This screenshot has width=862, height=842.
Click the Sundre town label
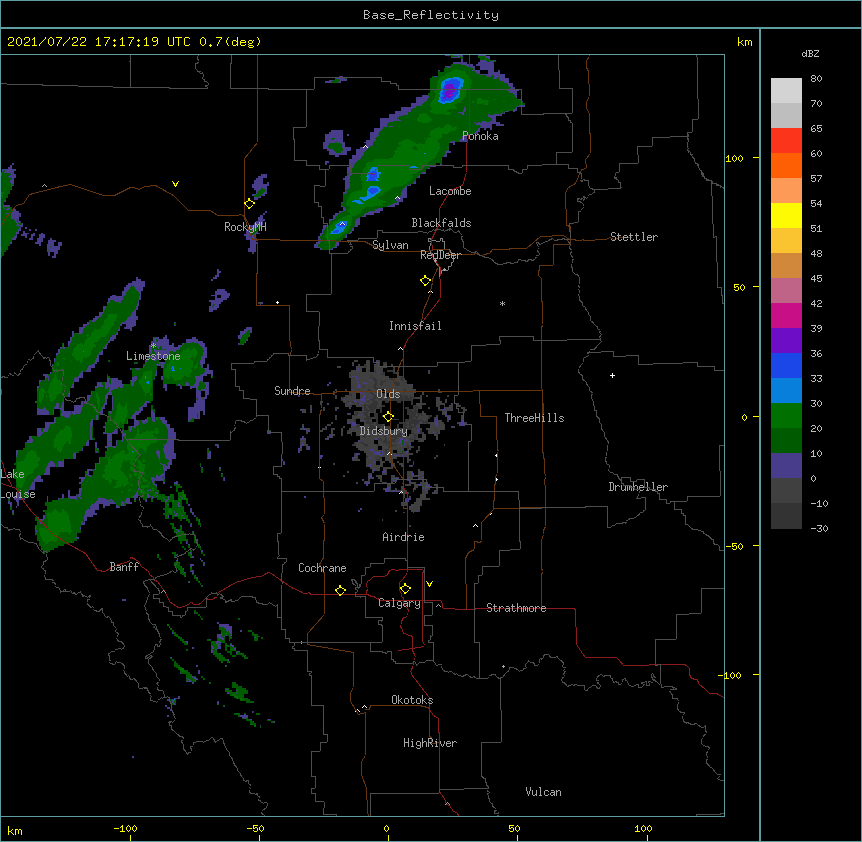pyautogui.click(x=292, y=391)
